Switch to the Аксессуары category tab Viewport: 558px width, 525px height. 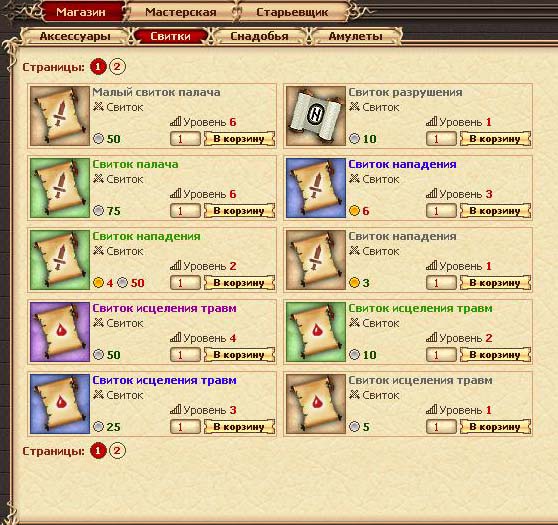tap(75, 36)
